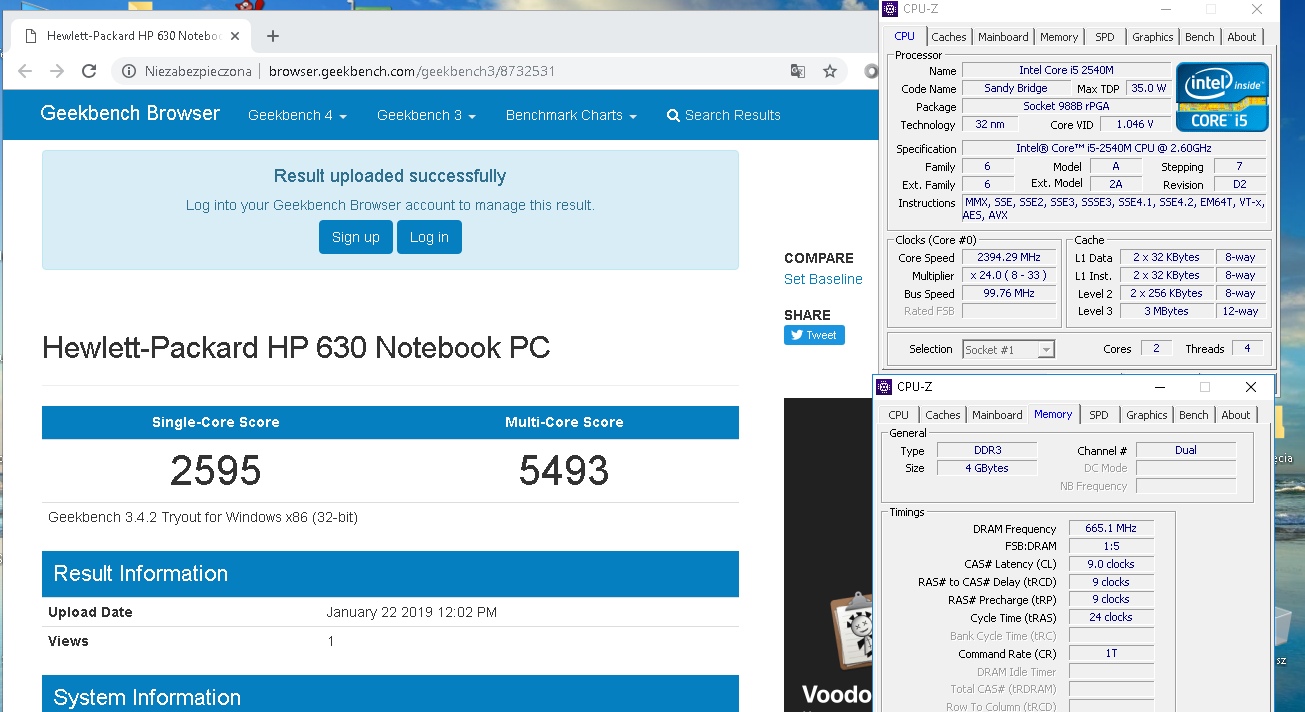Select Caches tab in lower CPU-Z window
The image size is (1305, 712).
(x=943, y=415)
